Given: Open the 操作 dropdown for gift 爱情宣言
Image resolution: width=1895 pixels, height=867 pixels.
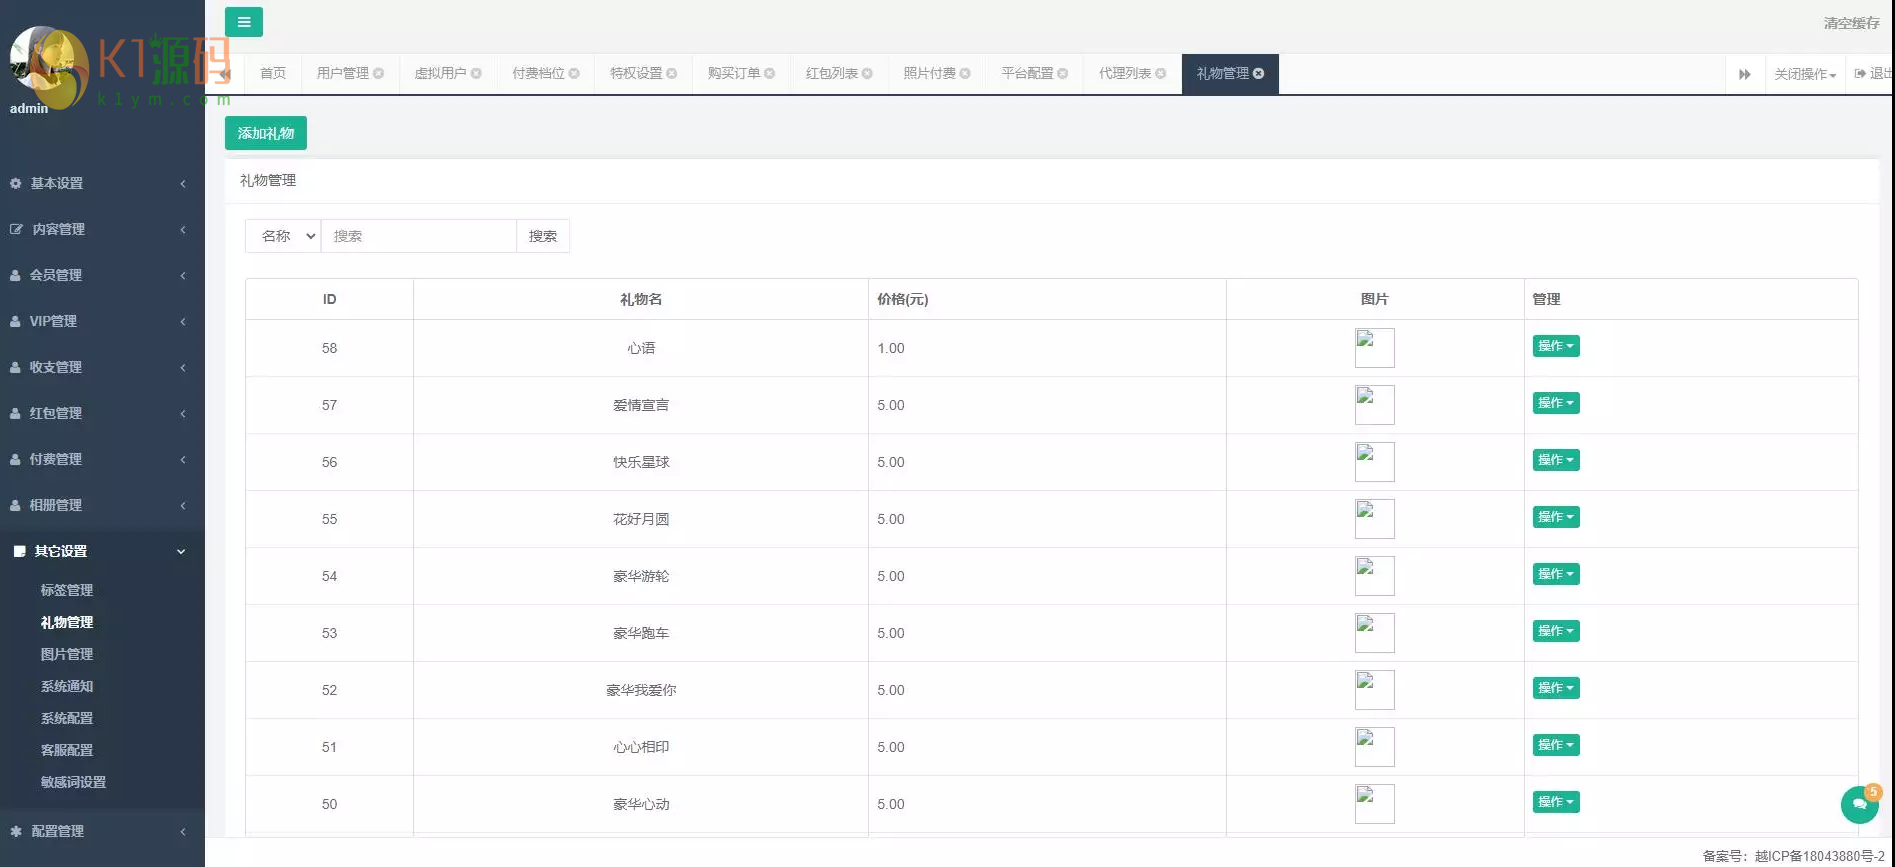Looking at the screenshot, I should [1555, 403].
